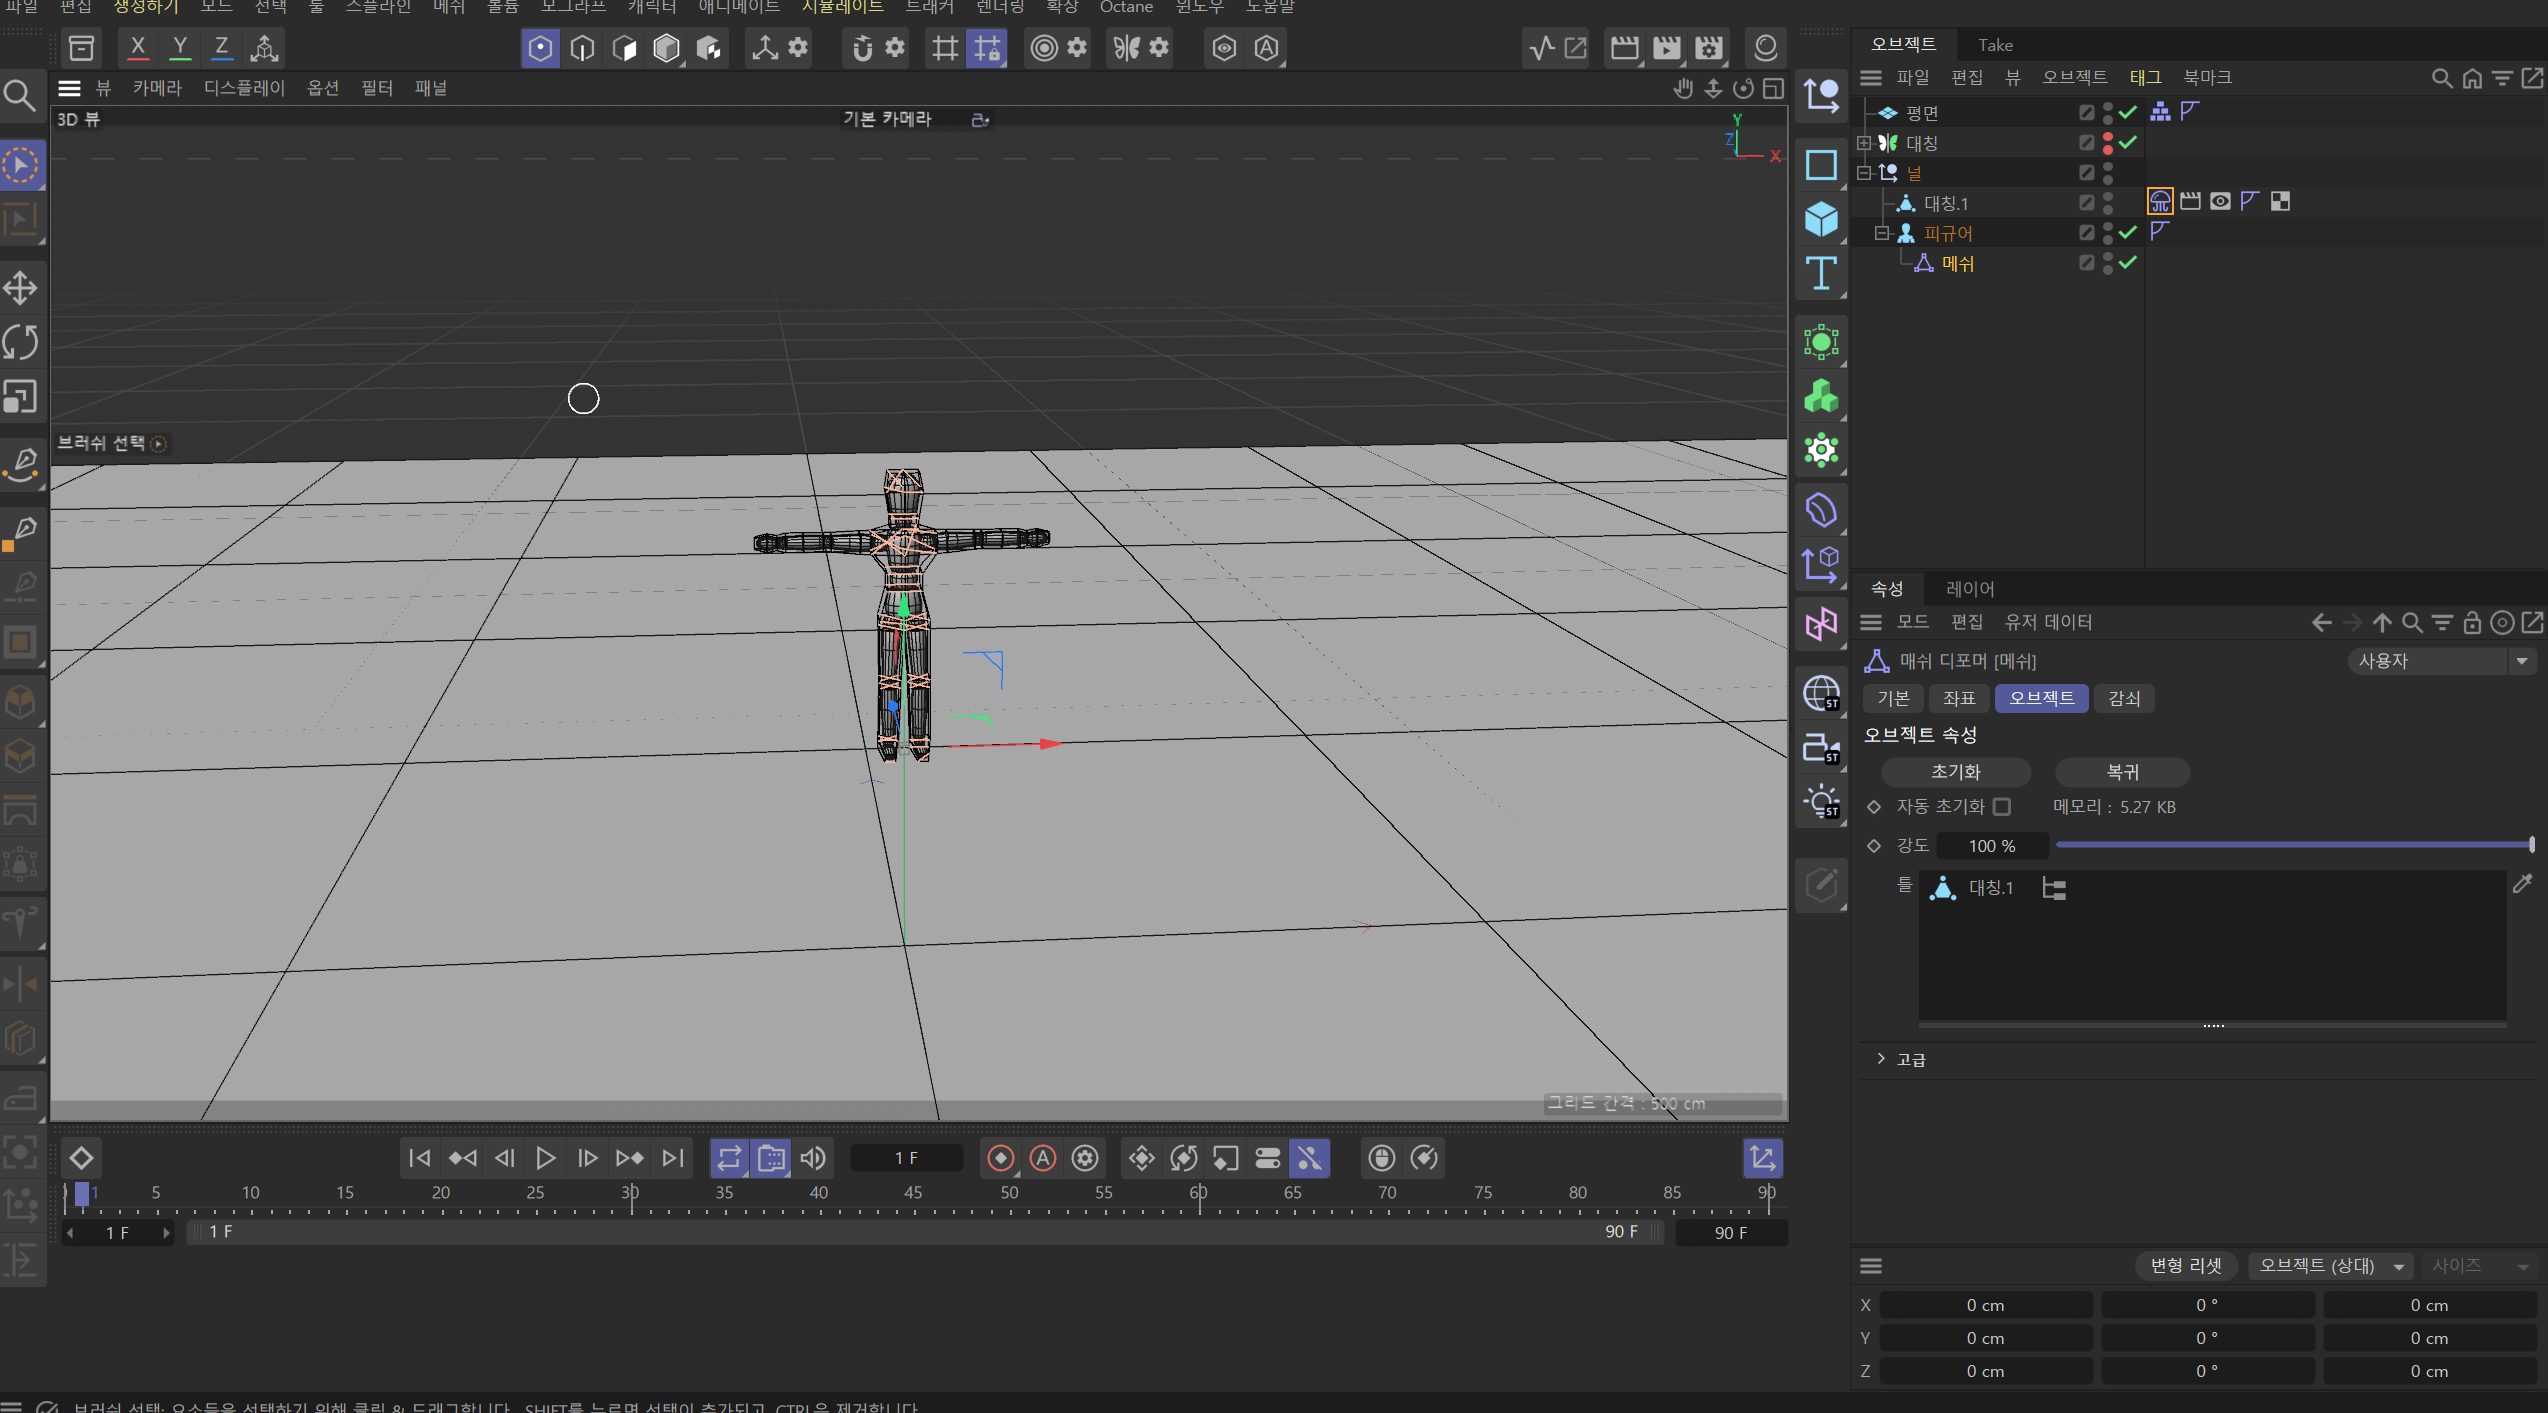The height and width of the screenshot is (1413, 2548).
Task: Select the Move tool in left toolbar
Action: [20, 288]
